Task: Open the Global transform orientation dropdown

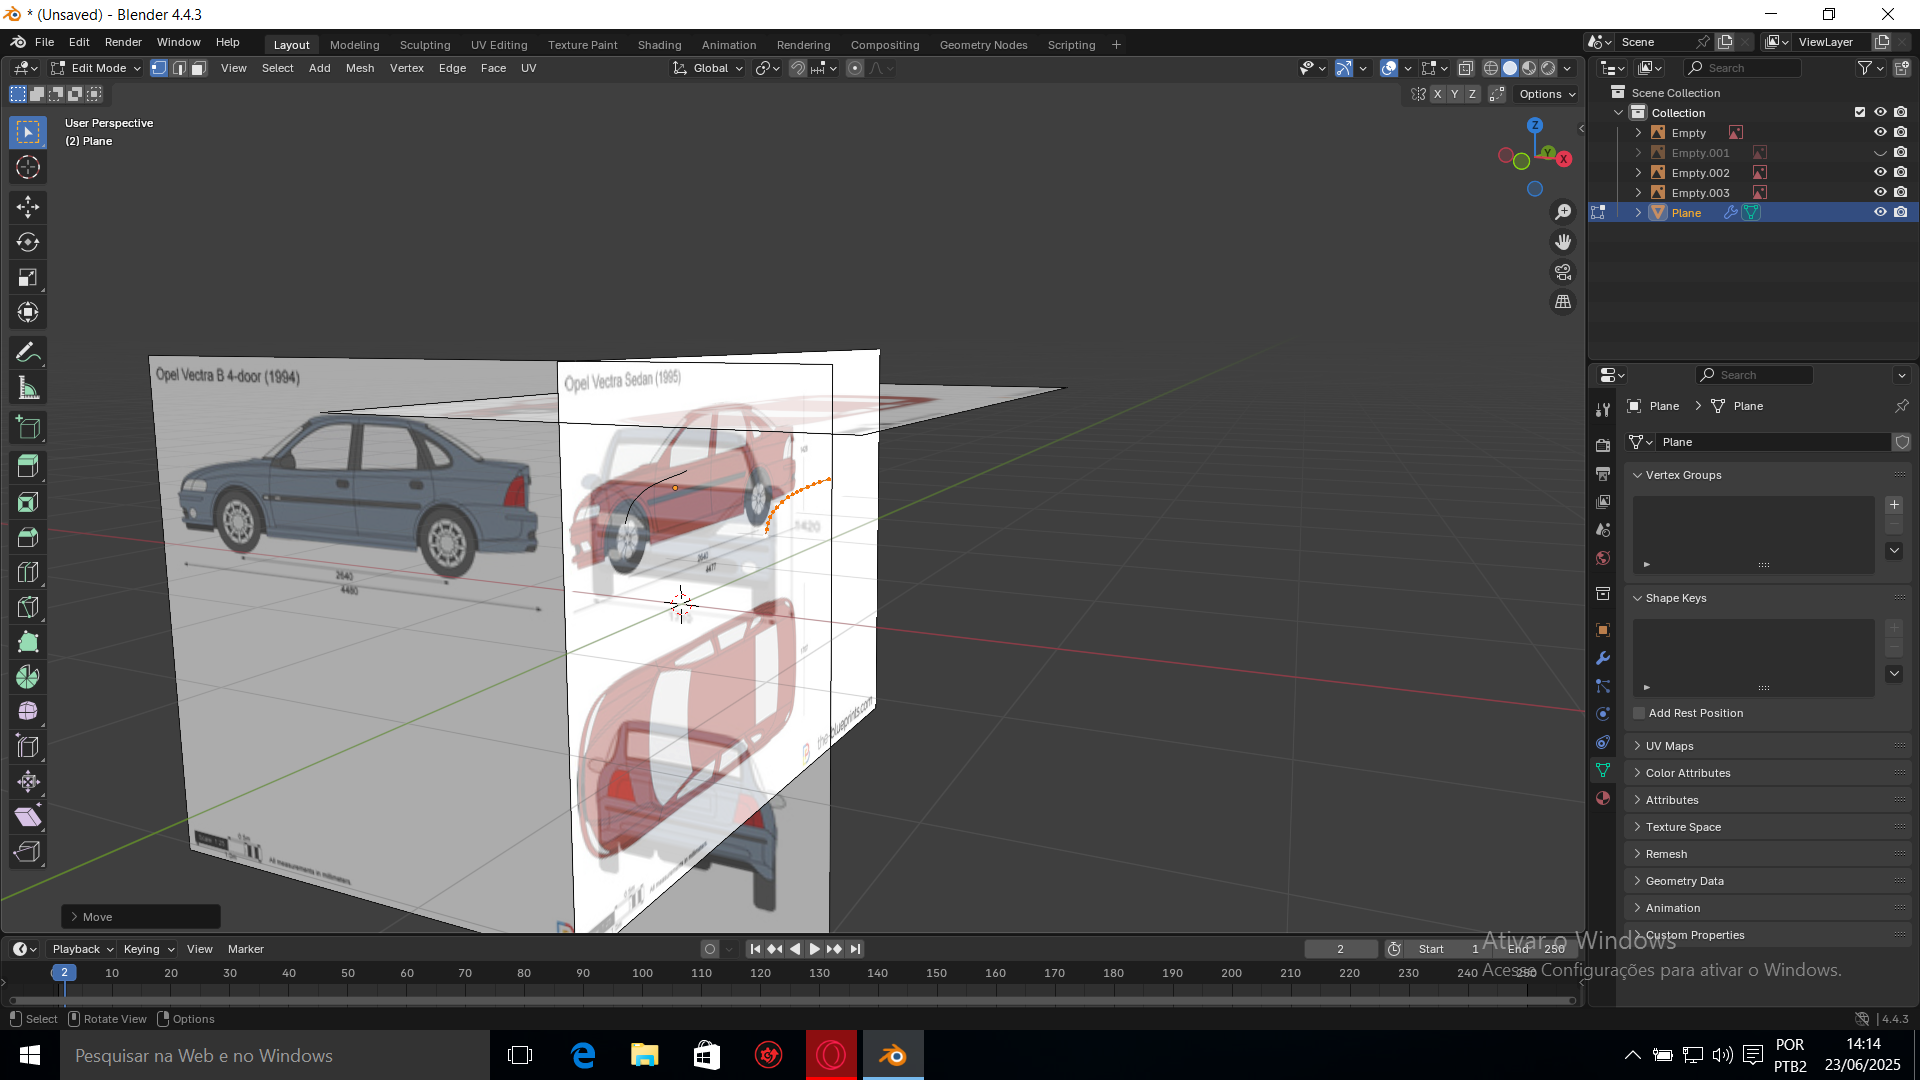Action: tap(709, 68)
